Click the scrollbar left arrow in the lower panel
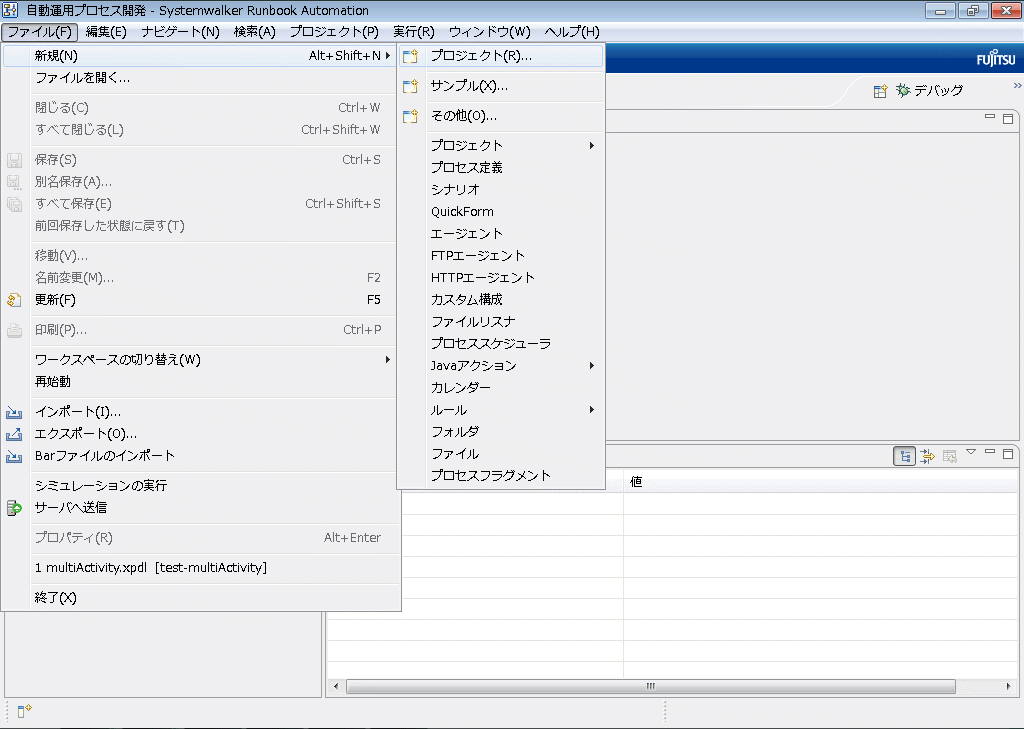 336,687
